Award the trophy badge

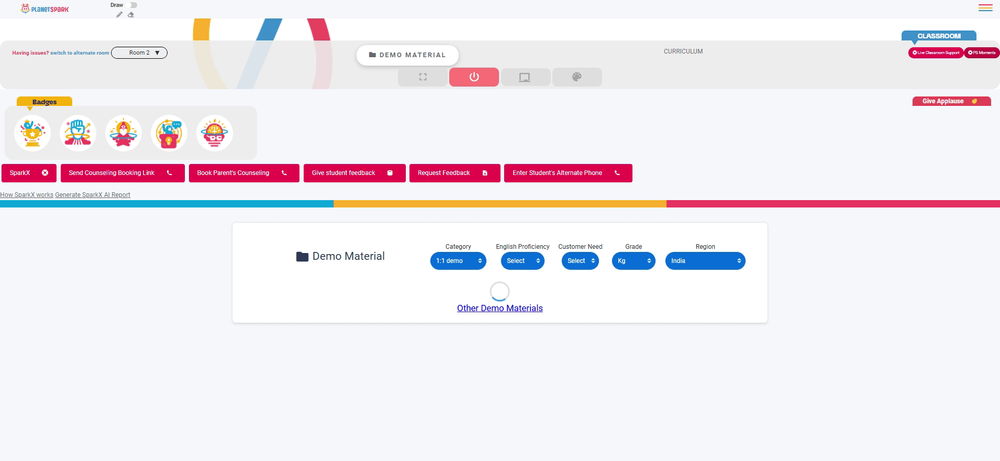pyautogui.click(x=33, y=133)
